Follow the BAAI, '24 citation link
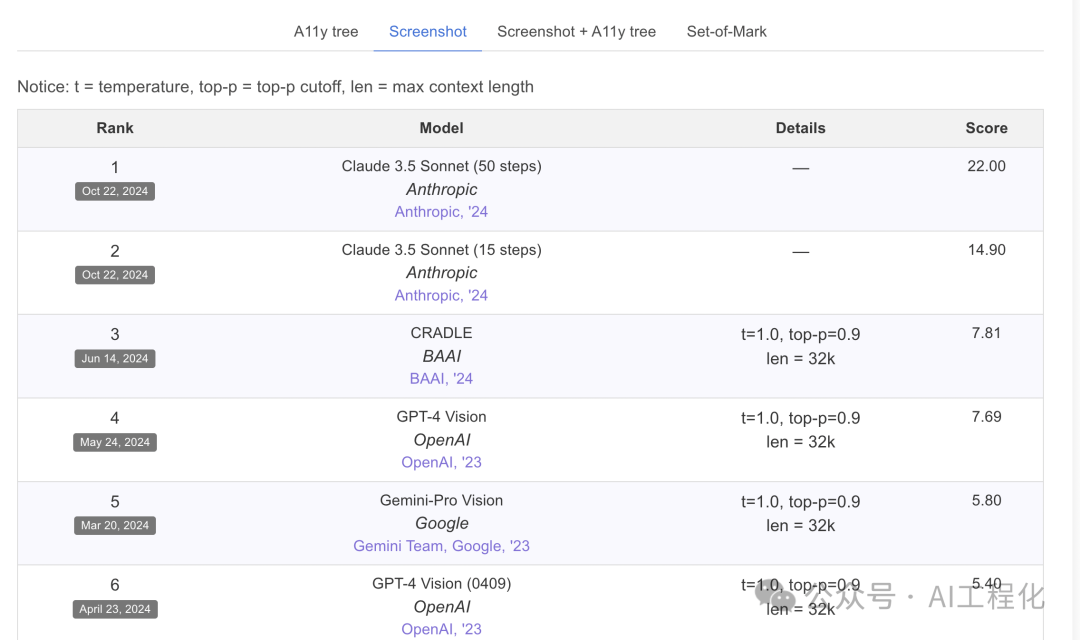 [x=442, y=378]
